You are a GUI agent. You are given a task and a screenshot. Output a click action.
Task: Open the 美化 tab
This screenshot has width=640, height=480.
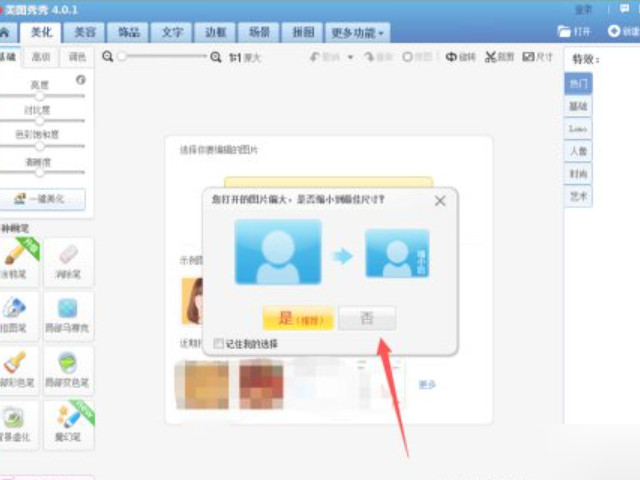(42, 32)
